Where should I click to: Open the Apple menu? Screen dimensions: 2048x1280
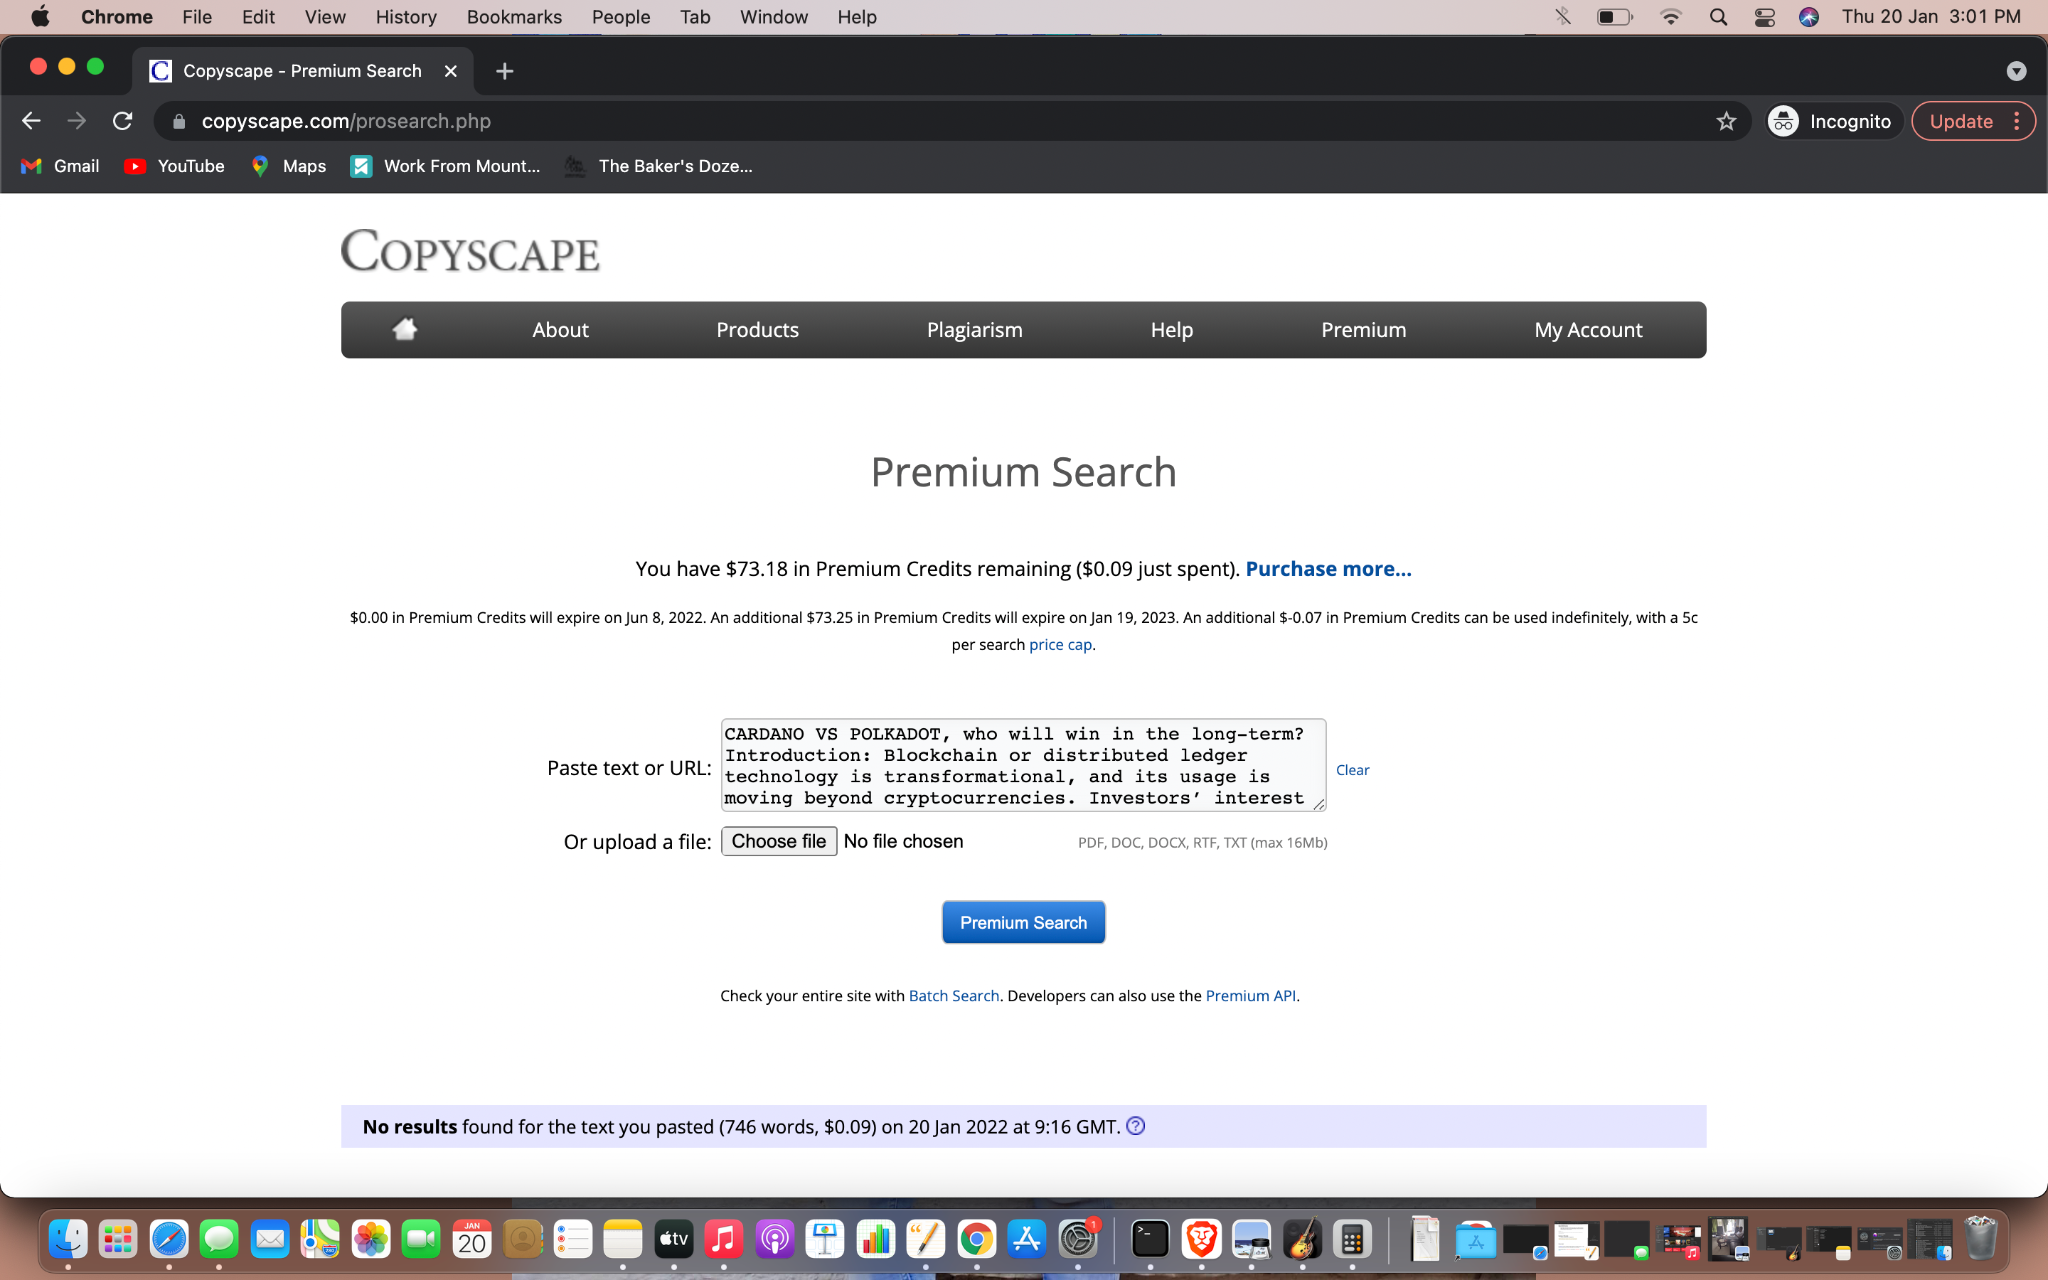pos(40,17)
